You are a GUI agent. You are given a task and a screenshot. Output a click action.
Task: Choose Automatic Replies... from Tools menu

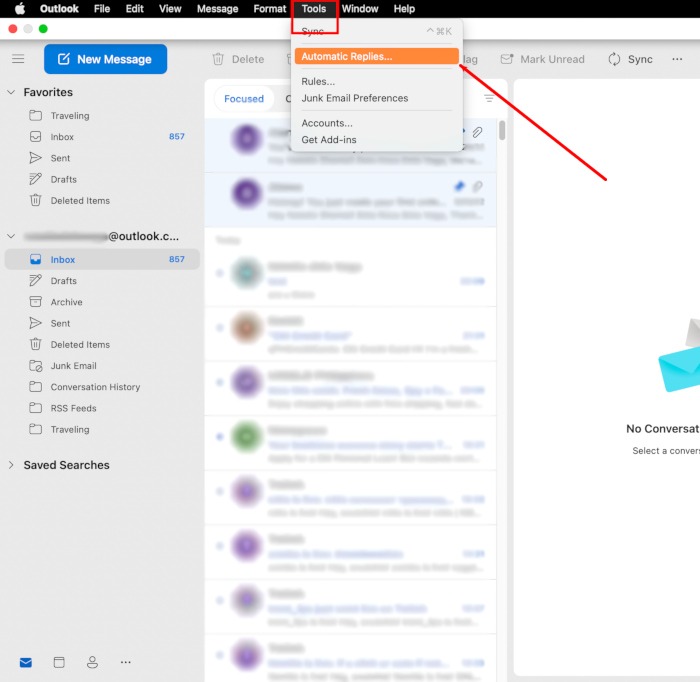(376, 56)
